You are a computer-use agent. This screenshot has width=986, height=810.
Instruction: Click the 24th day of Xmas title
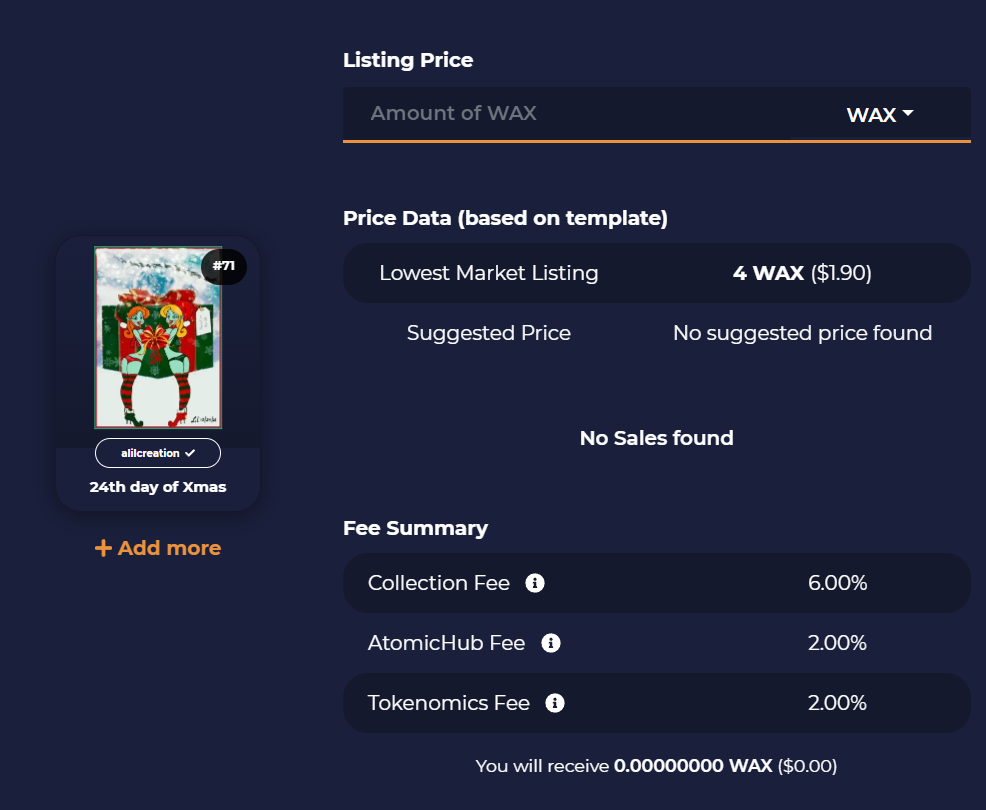click(x=158, y=487)
